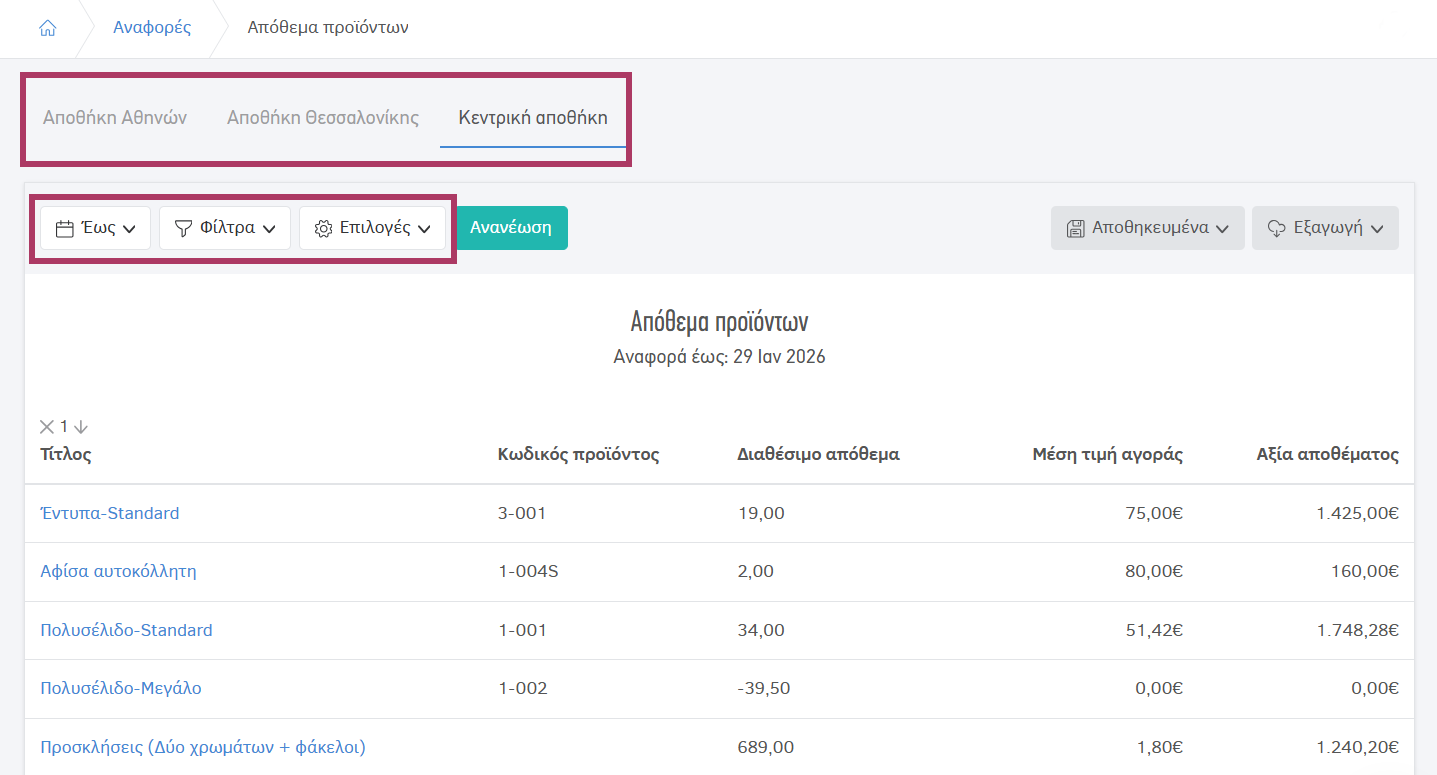Click the gear icon on Επιλογές button
1437x775 pixels.
(x=323, y=229)
